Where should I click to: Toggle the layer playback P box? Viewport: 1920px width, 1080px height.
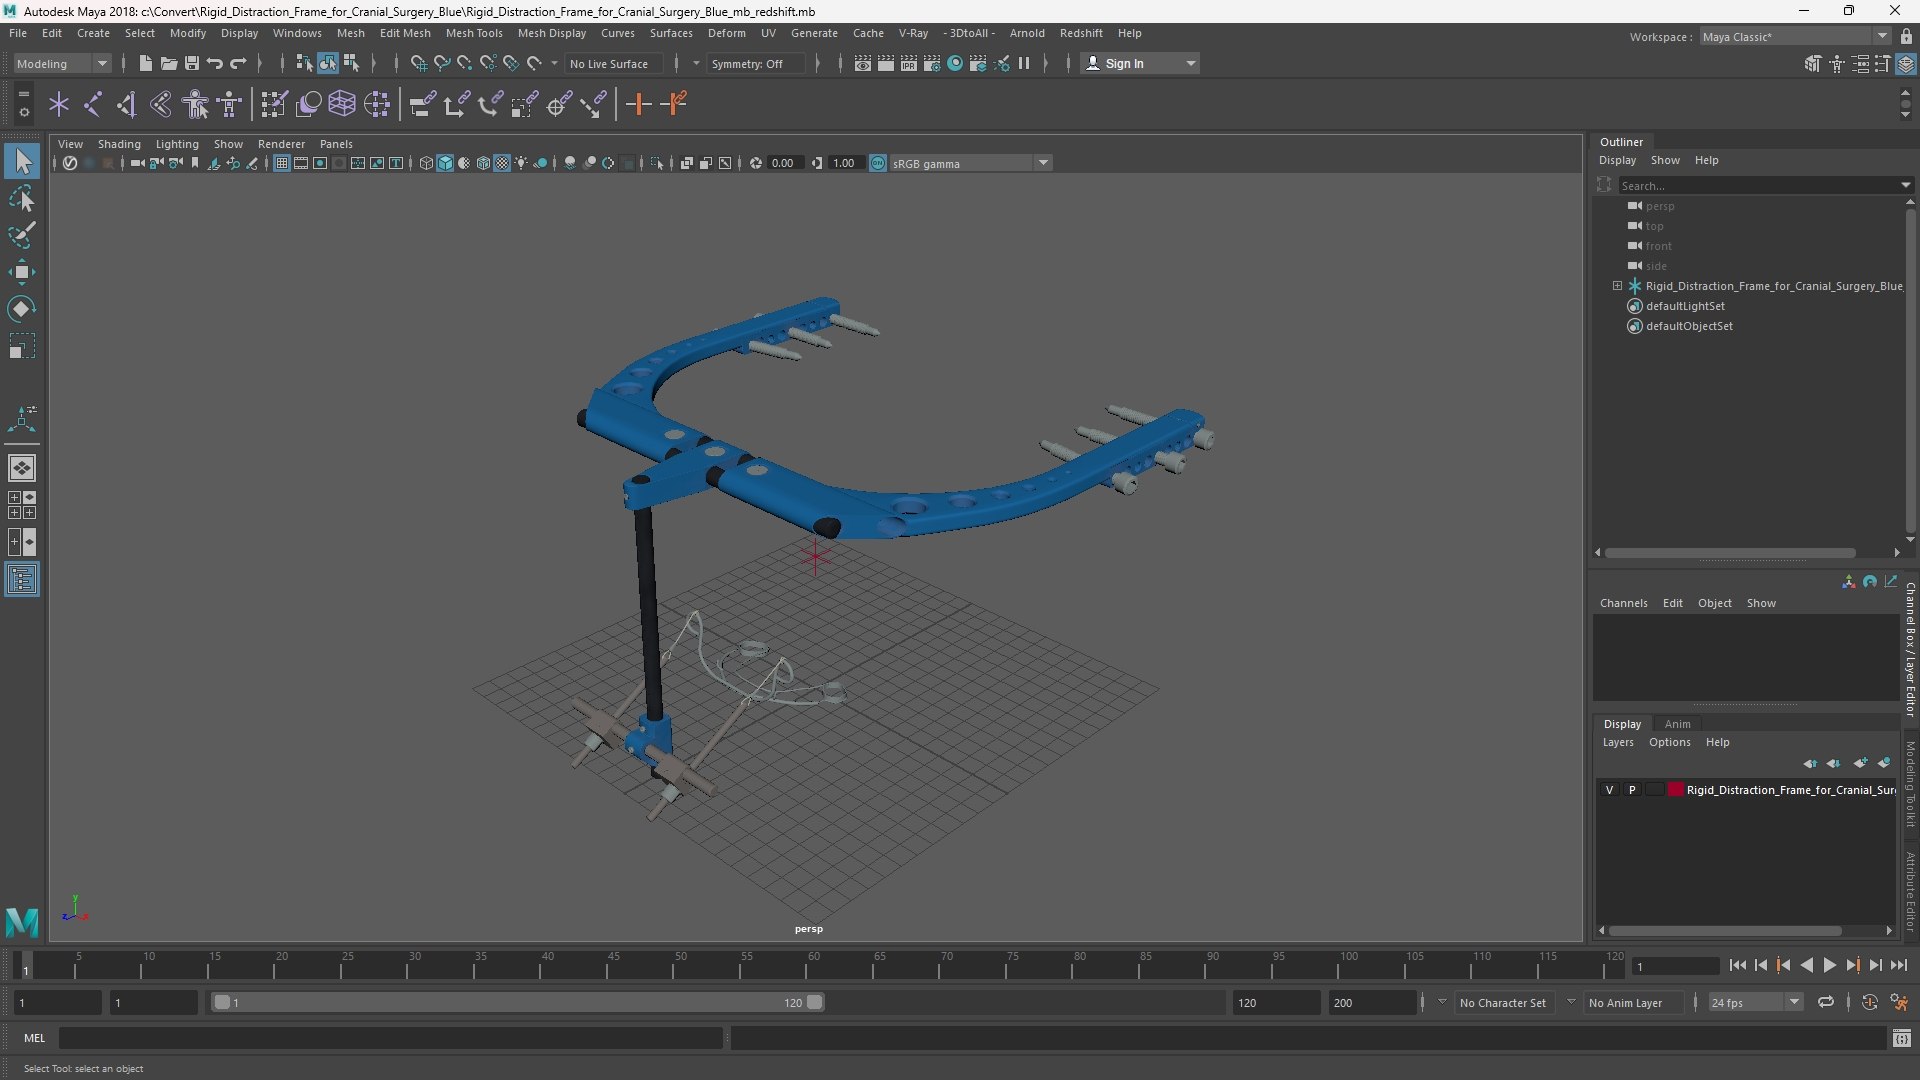tap(1632, 790)
